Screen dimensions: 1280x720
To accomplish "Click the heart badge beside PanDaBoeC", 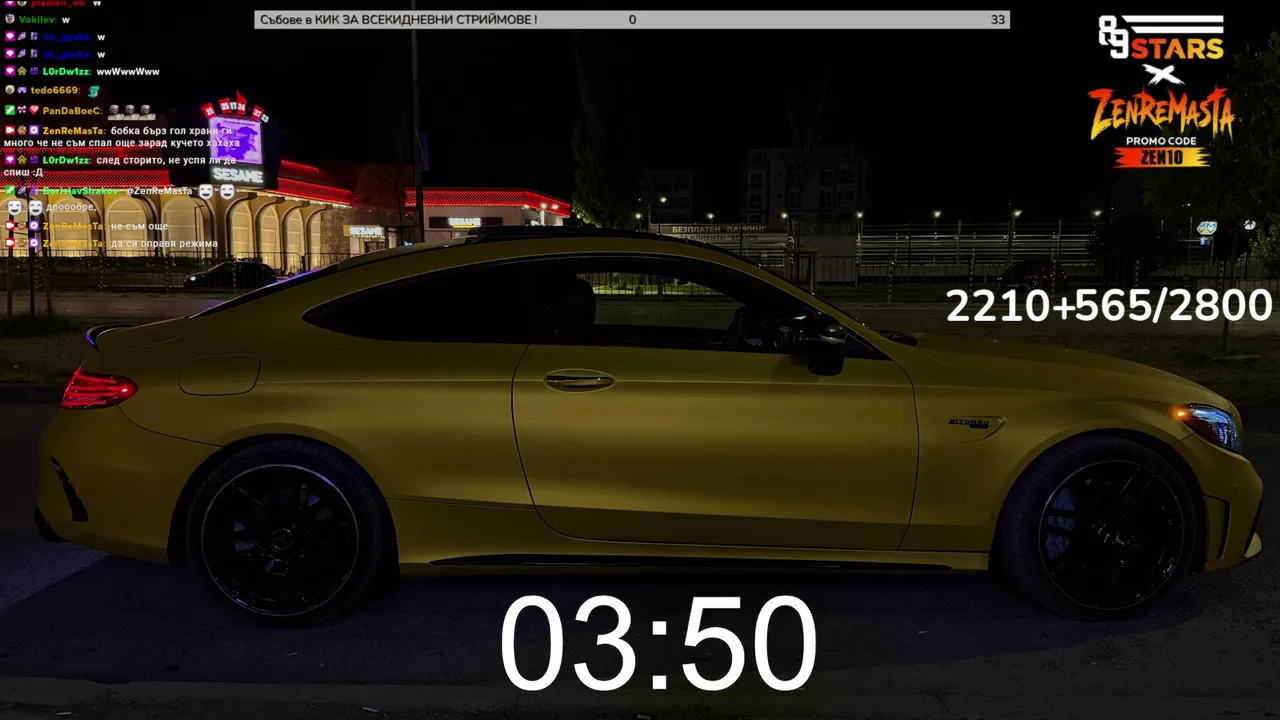I will click(34, 111).
